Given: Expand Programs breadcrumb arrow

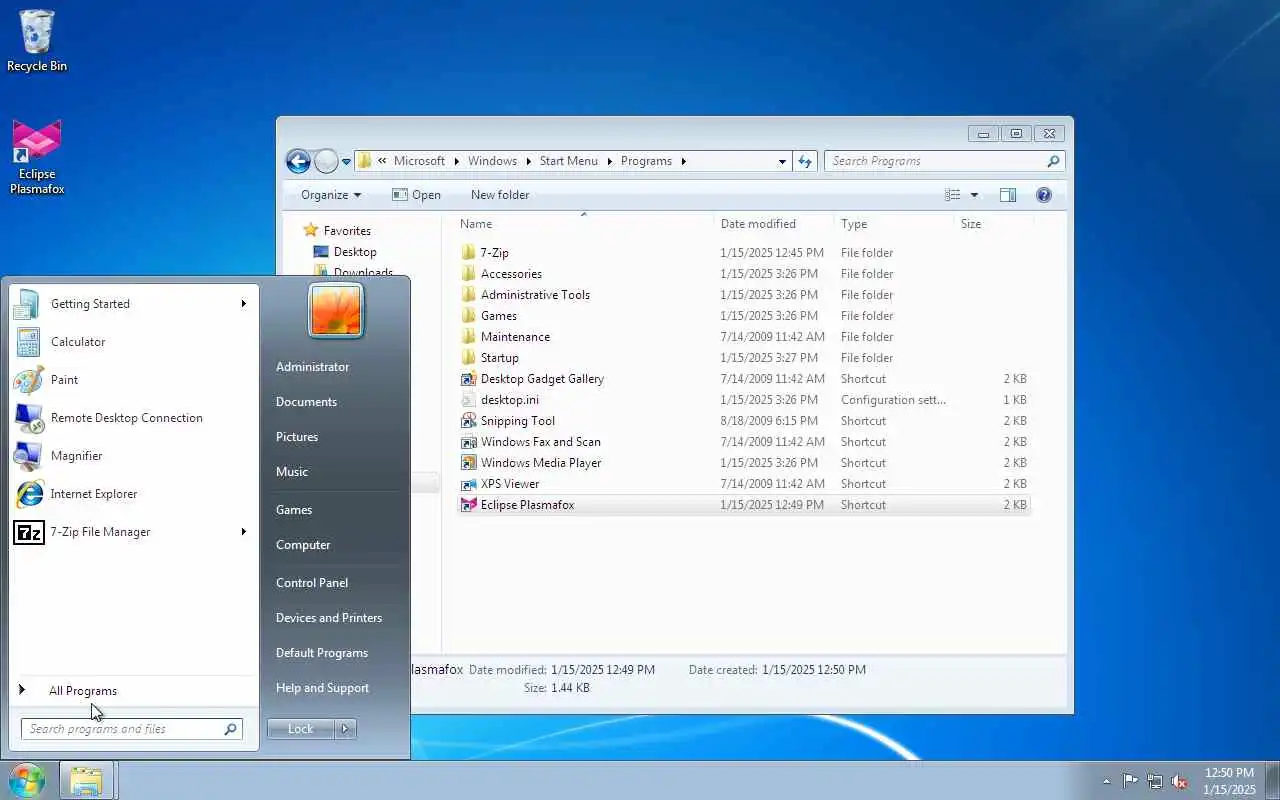Looking at the screenshot, I should [683, 161].
